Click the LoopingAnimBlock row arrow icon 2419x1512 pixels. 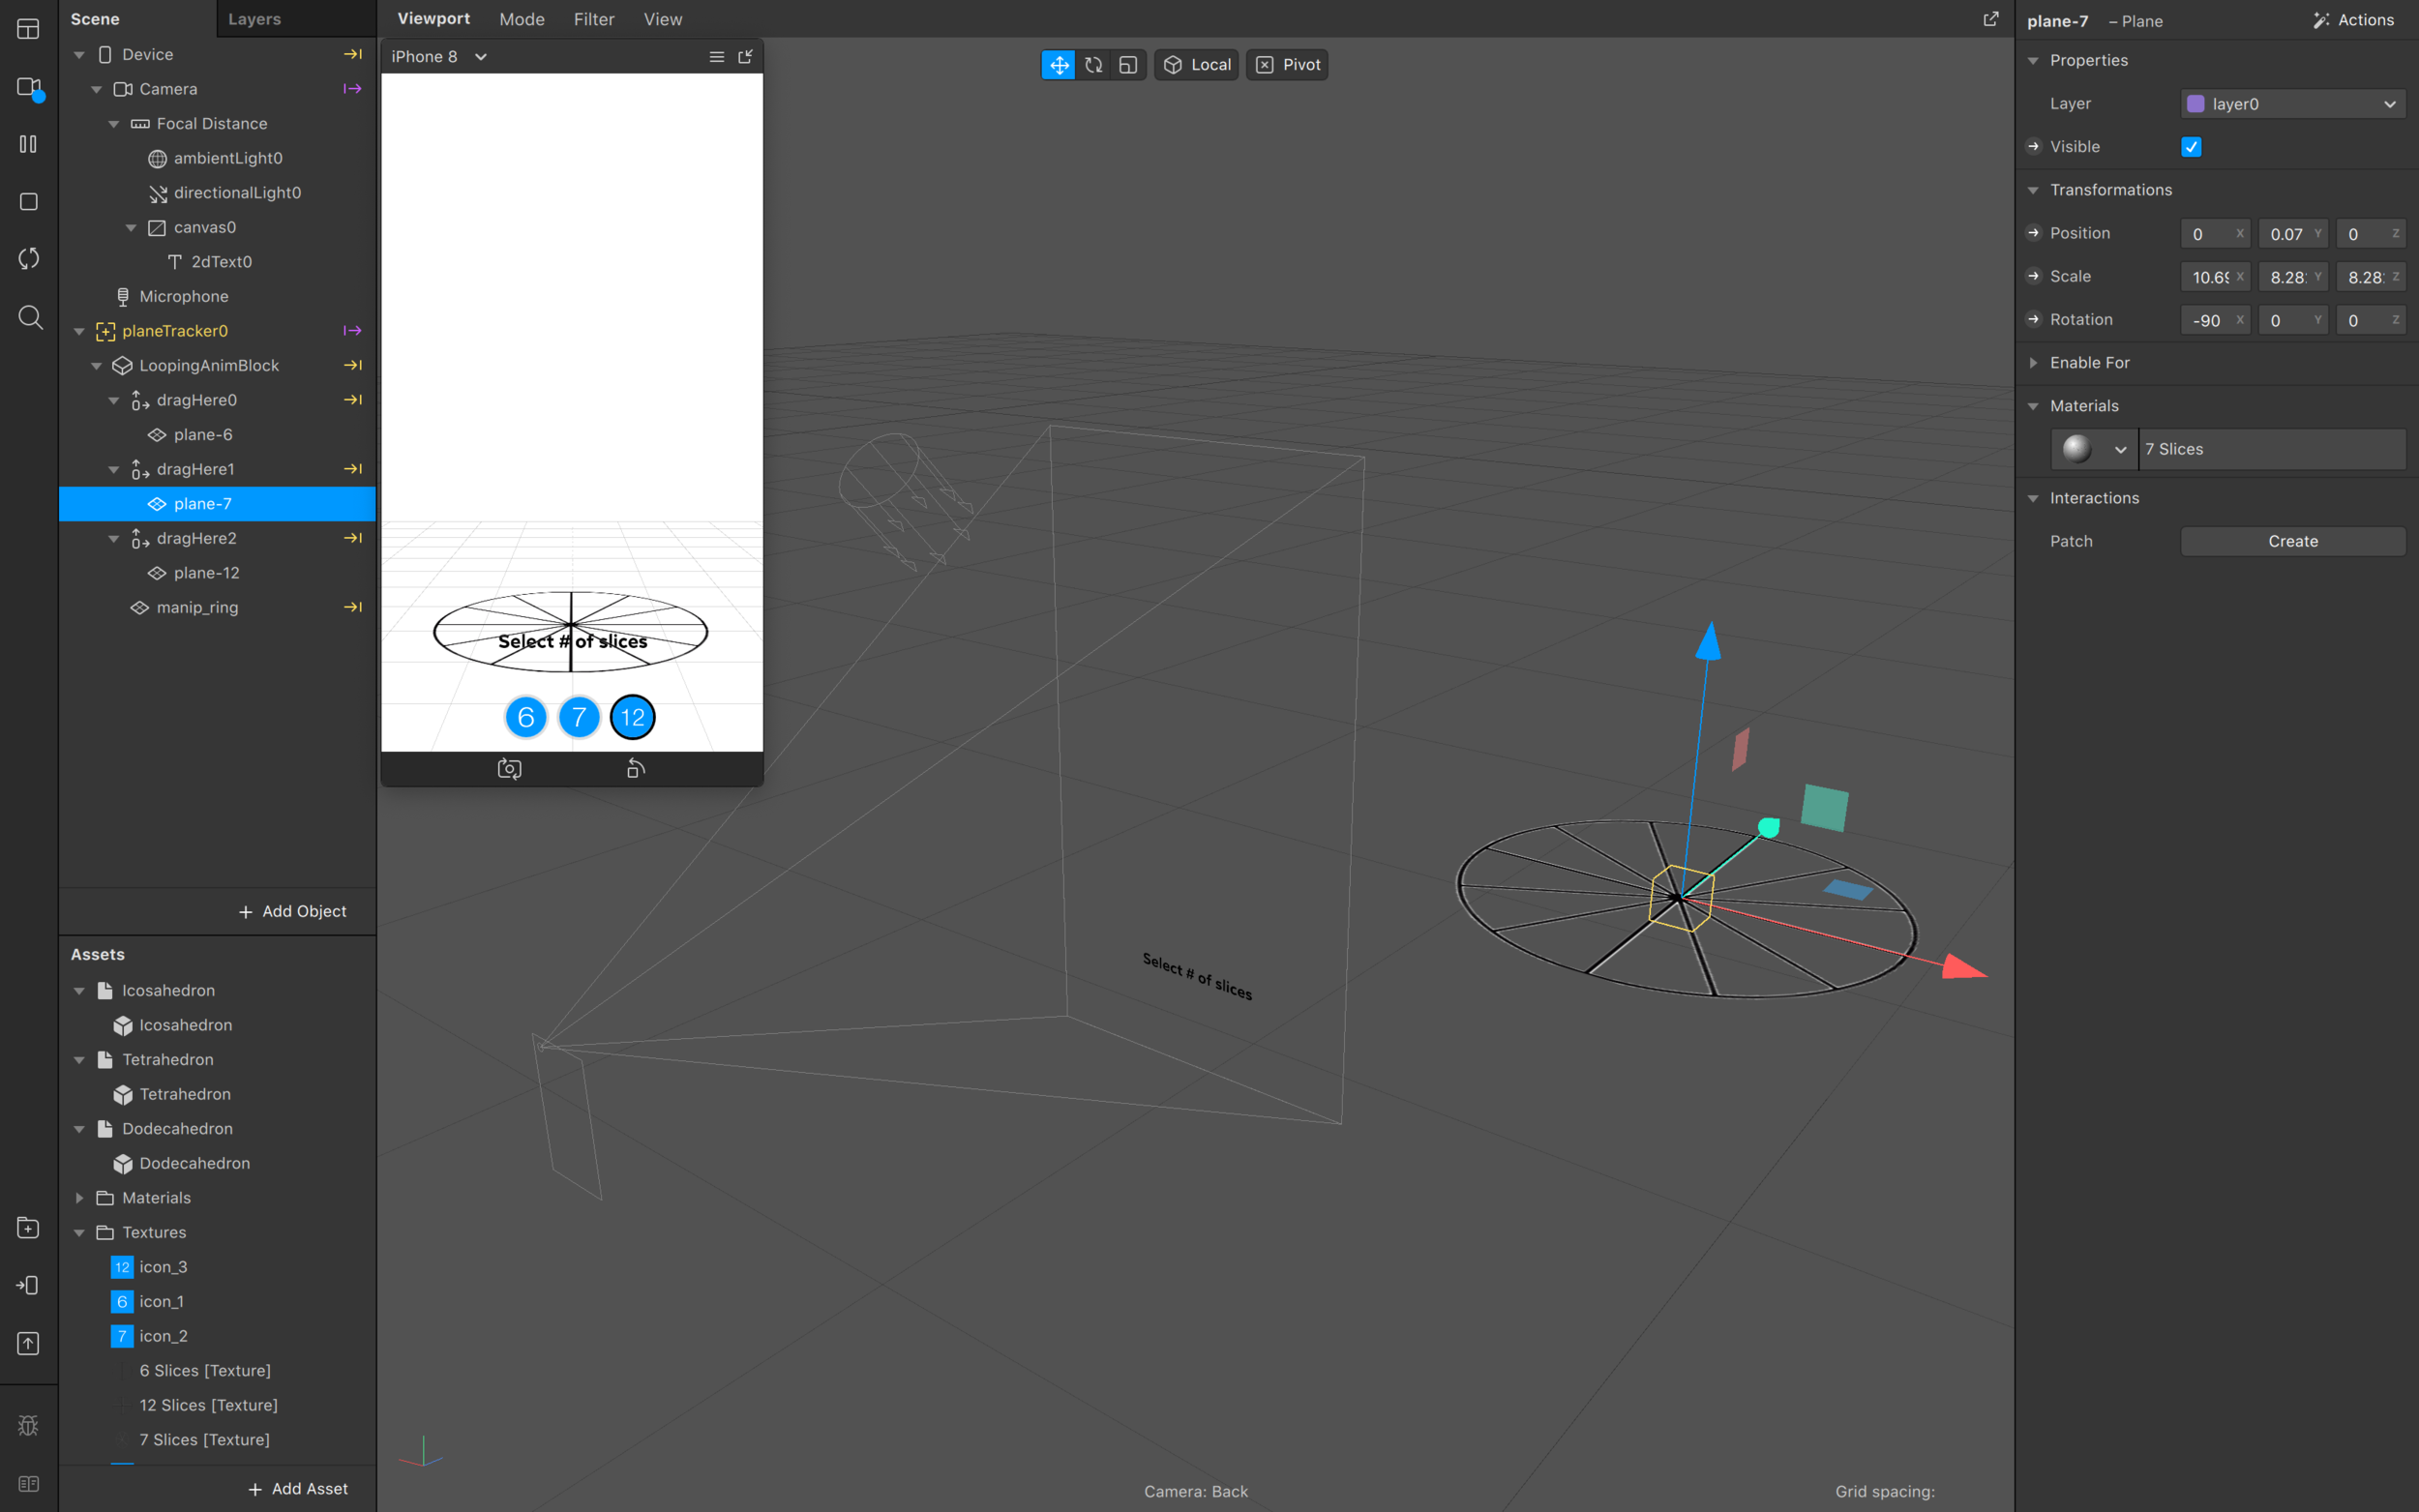click(x=353, y=365)
